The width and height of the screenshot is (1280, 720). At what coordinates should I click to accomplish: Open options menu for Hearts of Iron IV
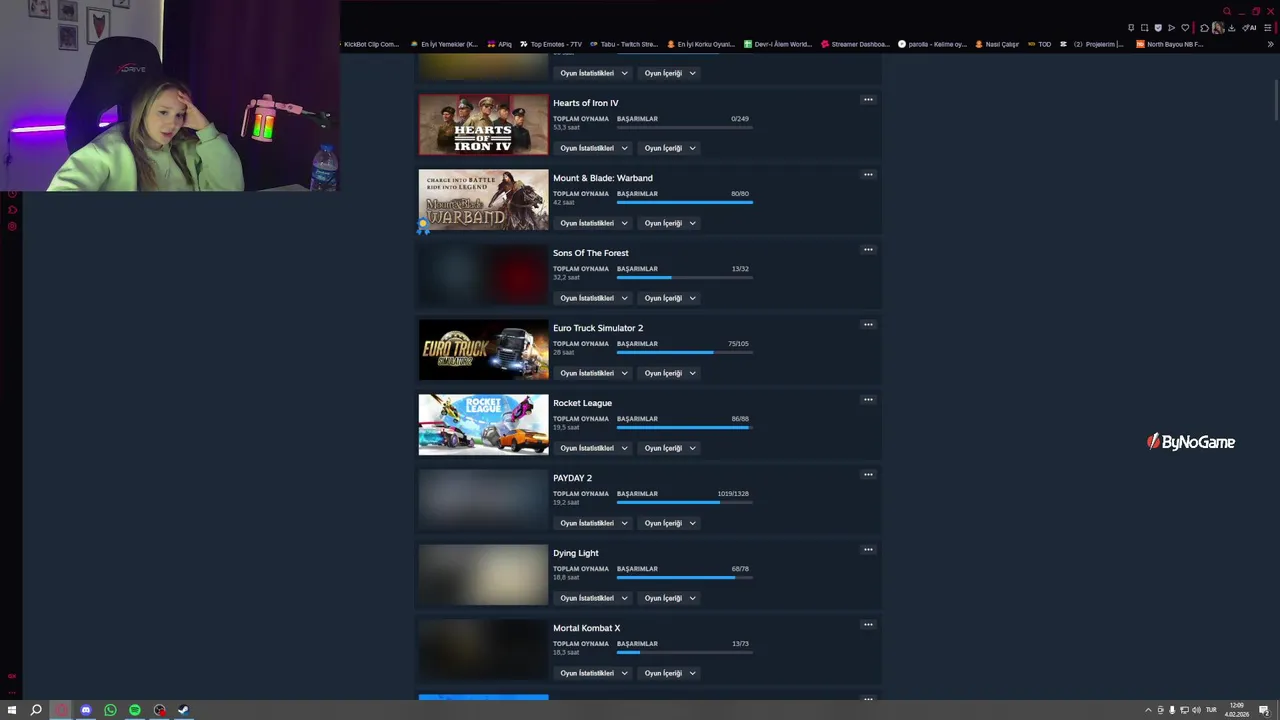tap(868, 100)
